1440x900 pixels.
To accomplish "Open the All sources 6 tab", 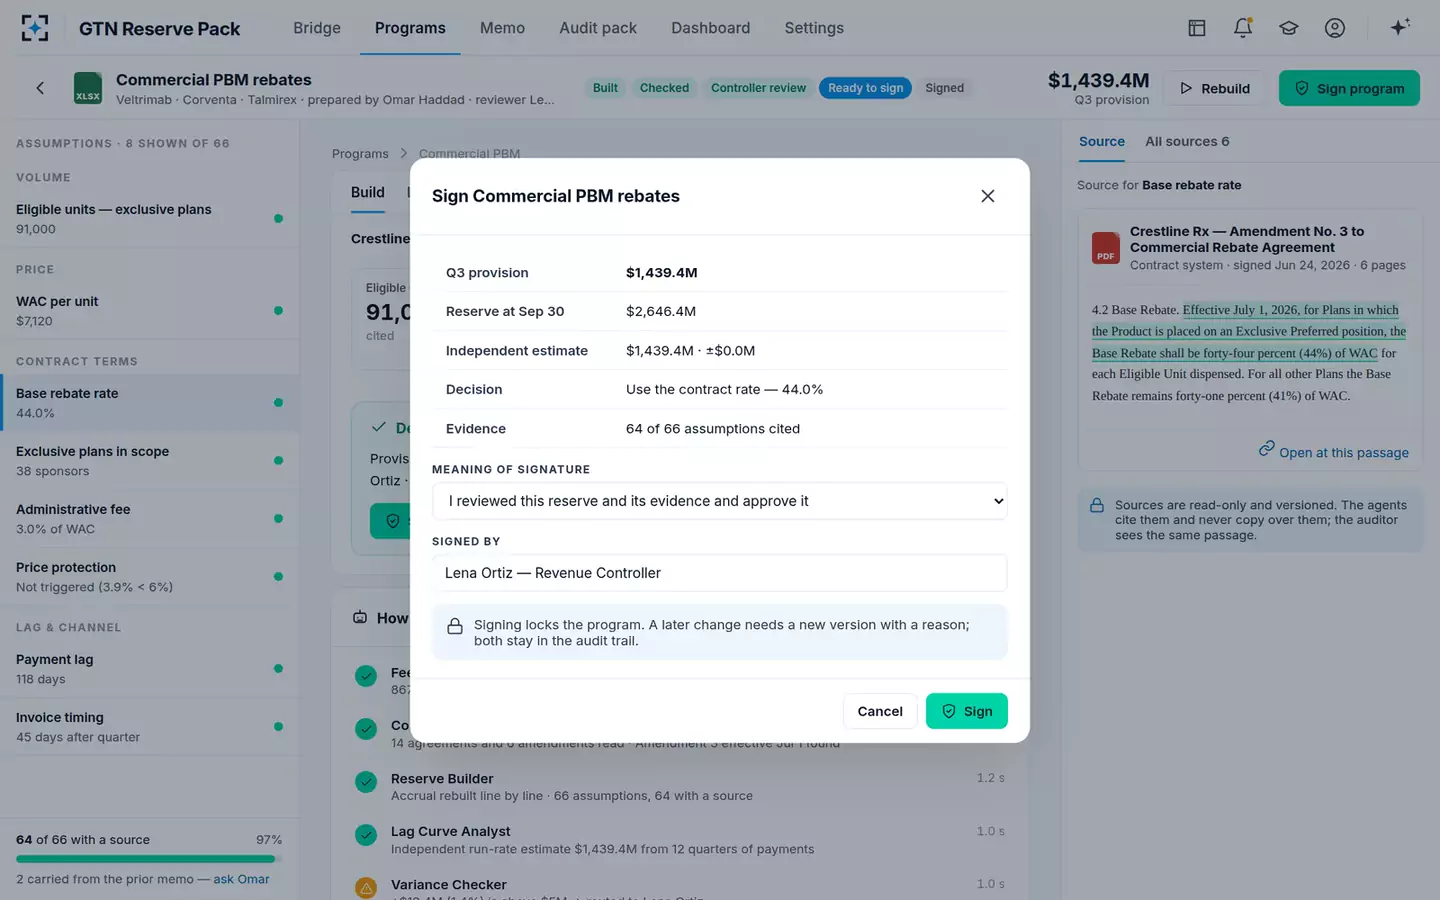I will tap(1187, 142).
